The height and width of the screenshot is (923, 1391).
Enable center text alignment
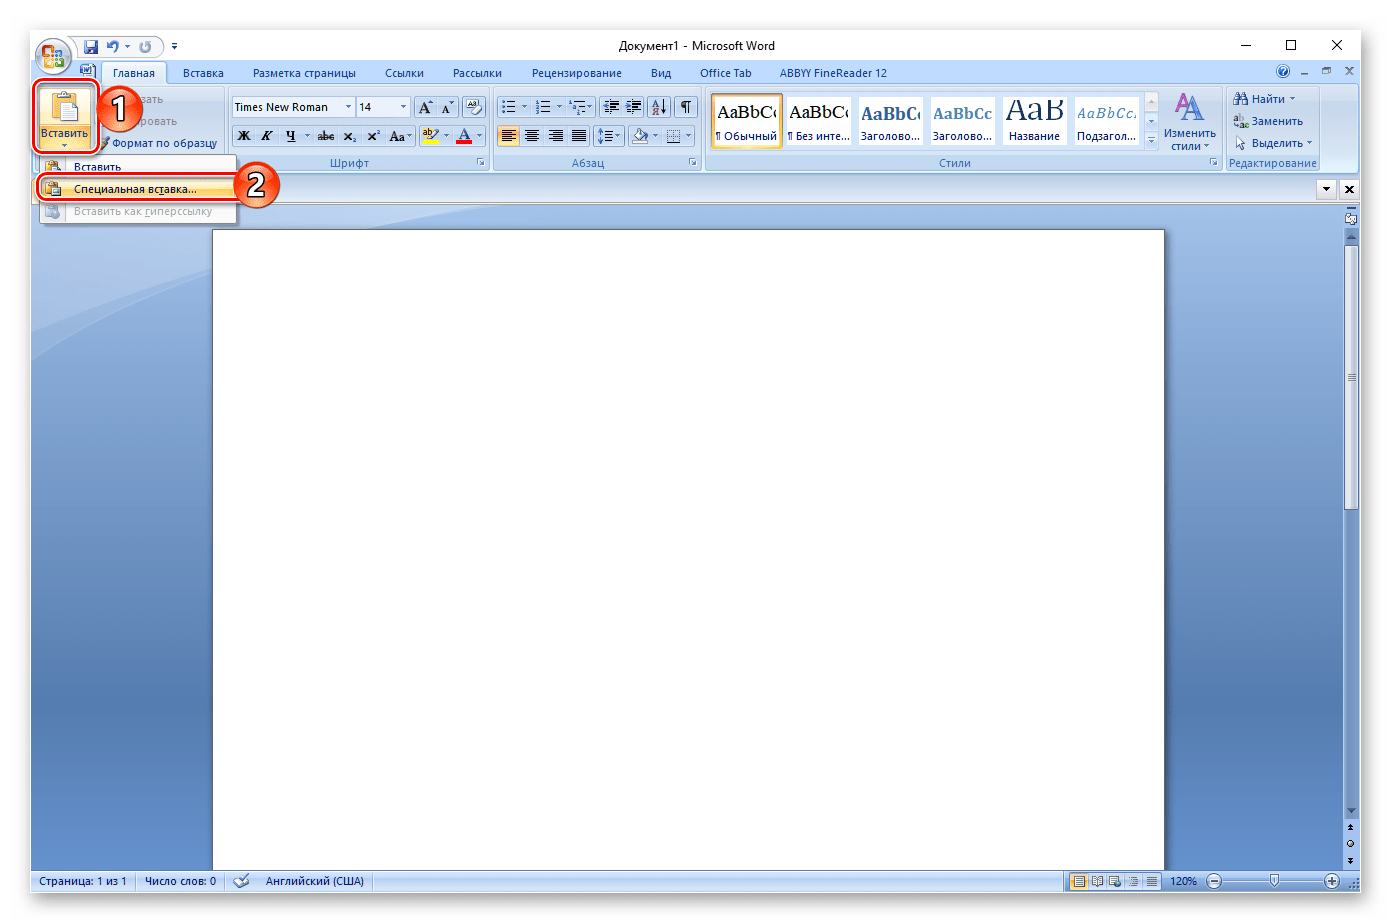(532, 136)
